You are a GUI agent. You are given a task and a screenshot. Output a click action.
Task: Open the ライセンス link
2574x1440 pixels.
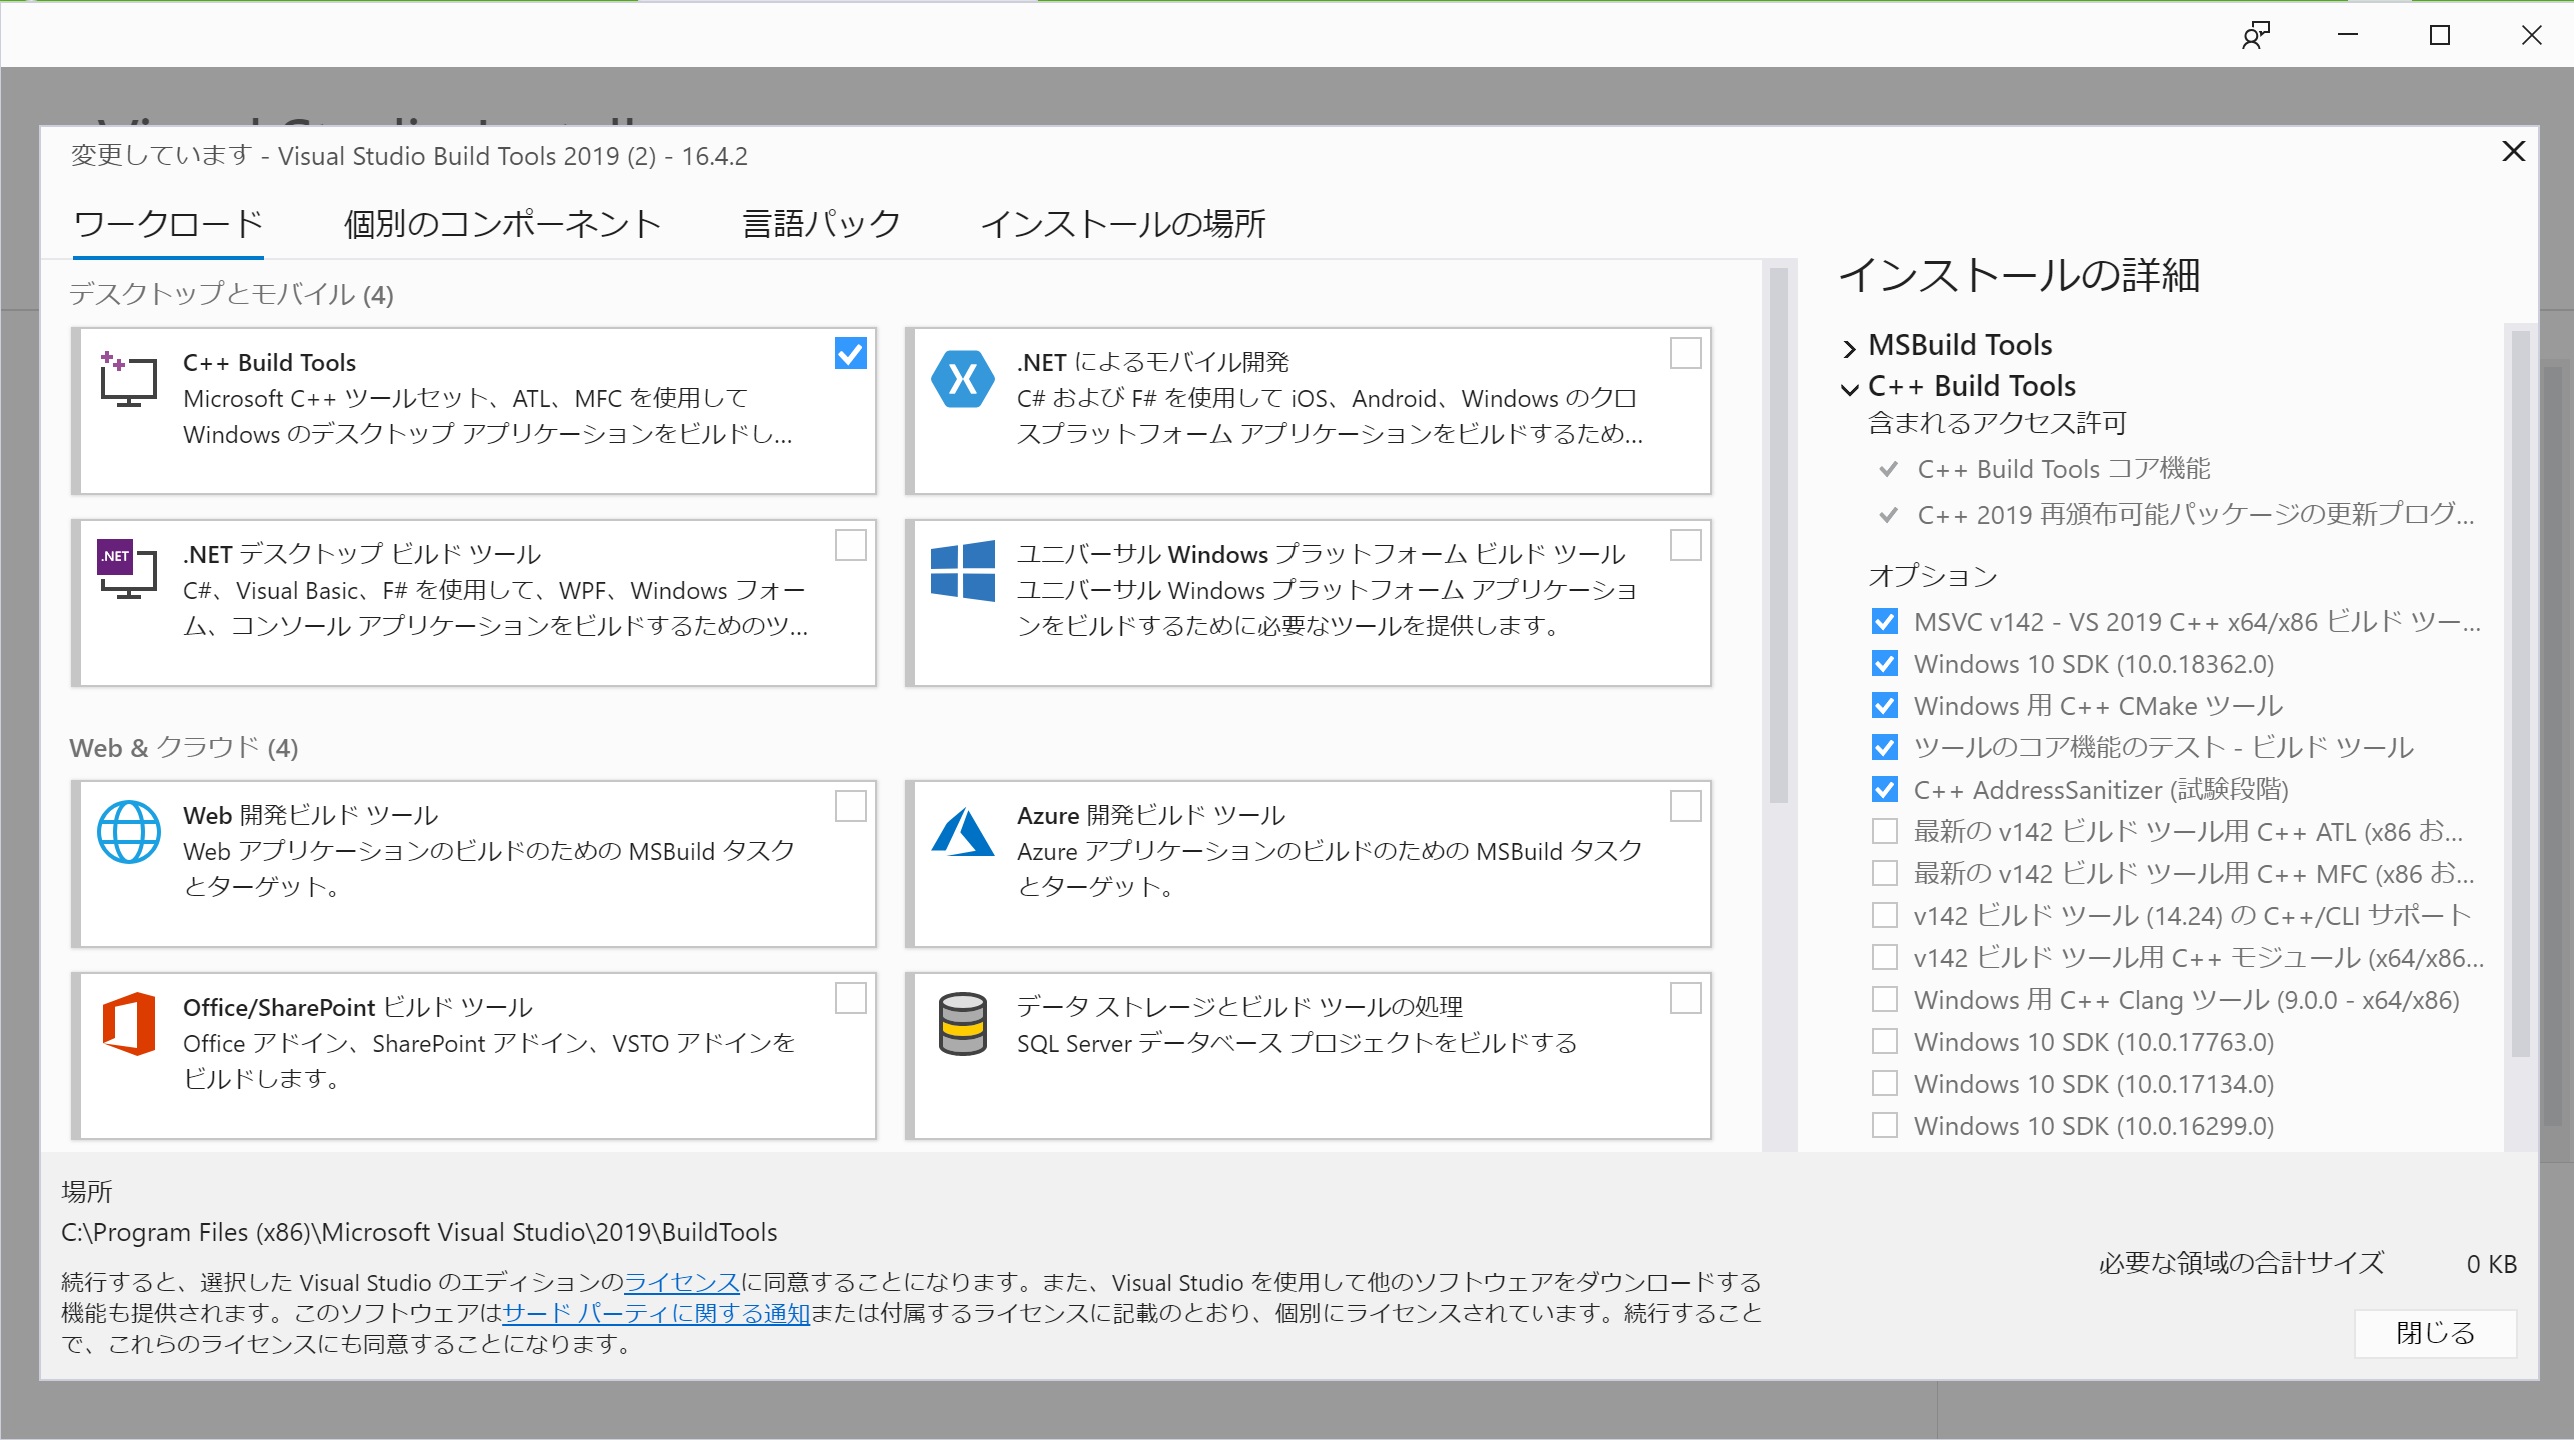(x=682, y=1282)
